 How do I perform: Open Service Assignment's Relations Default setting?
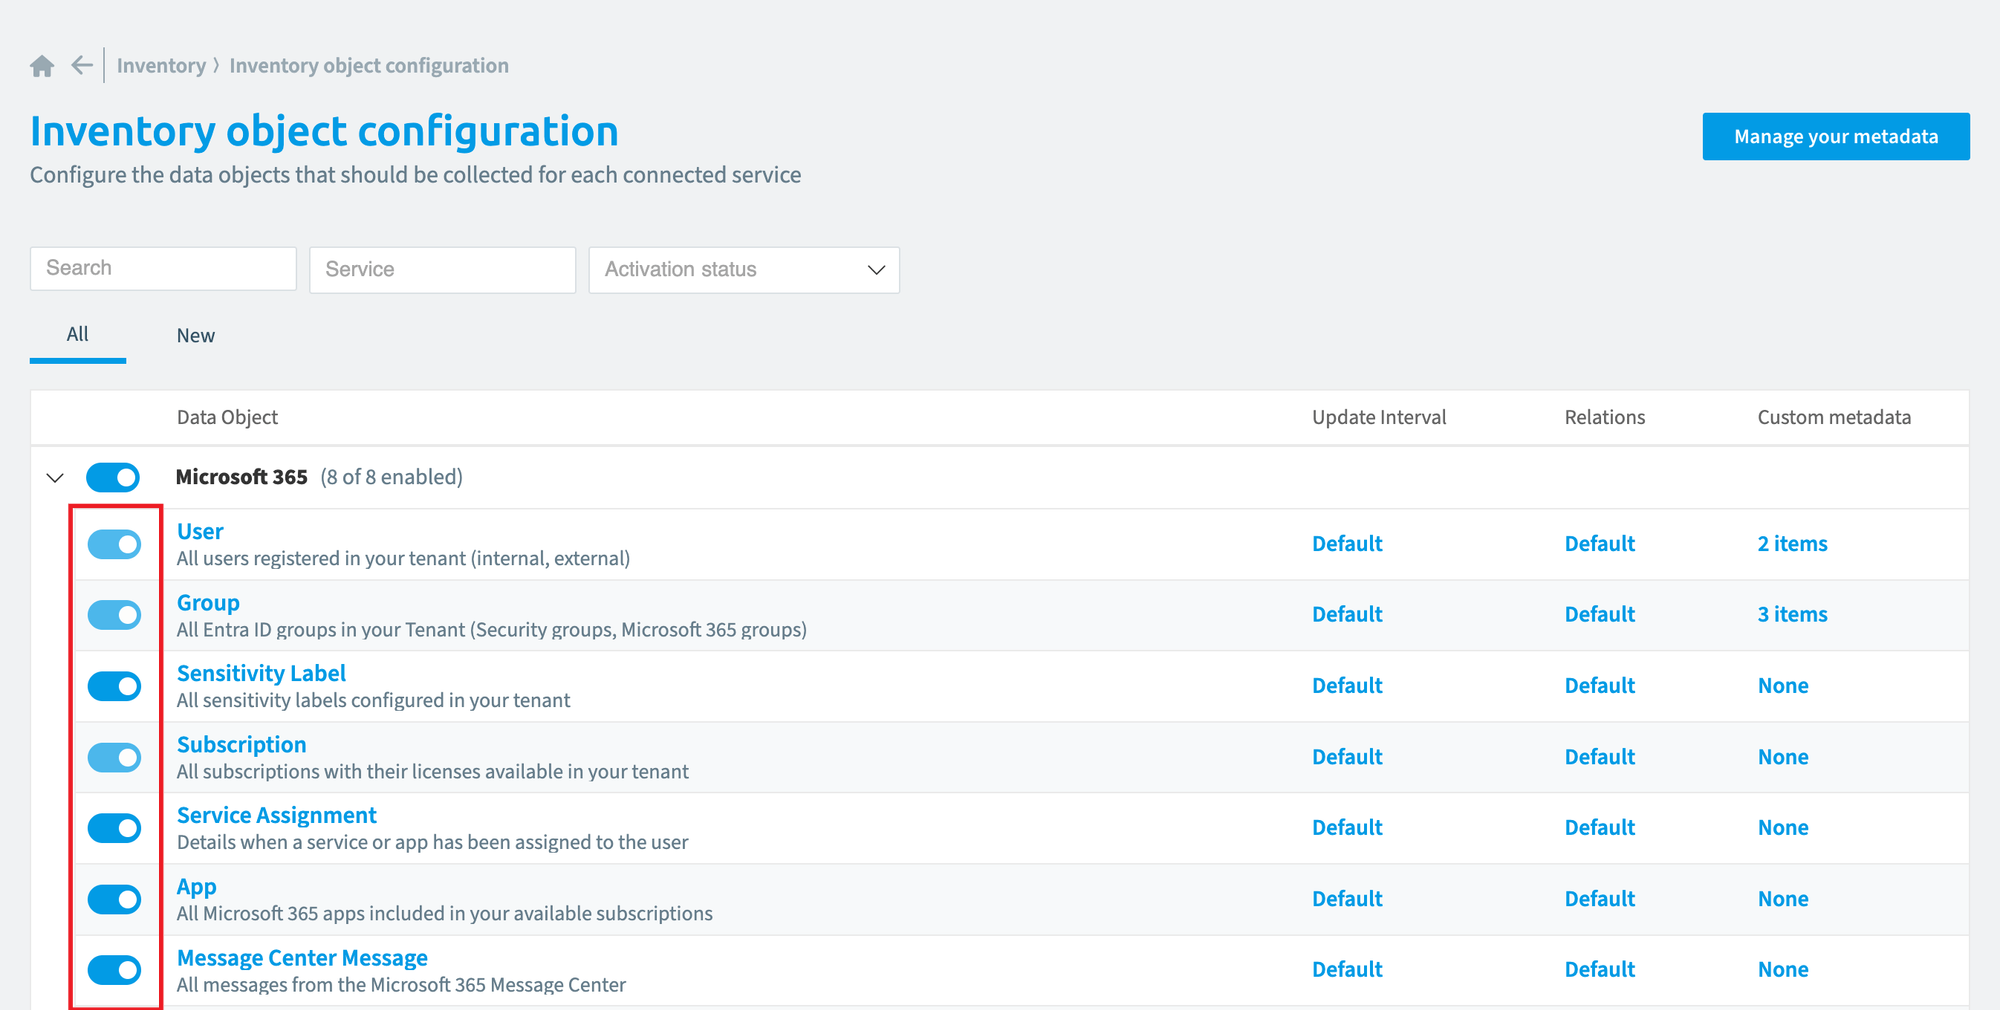(1600, 828)
